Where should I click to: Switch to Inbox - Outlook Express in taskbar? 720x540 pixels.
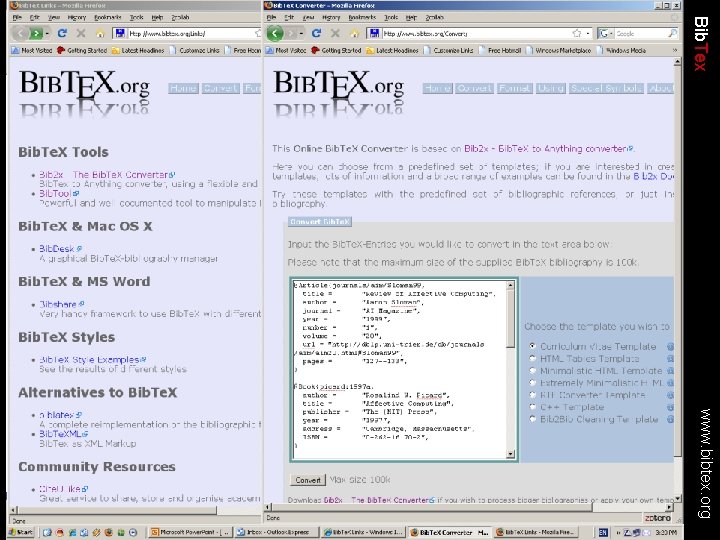tap(277, 532)
